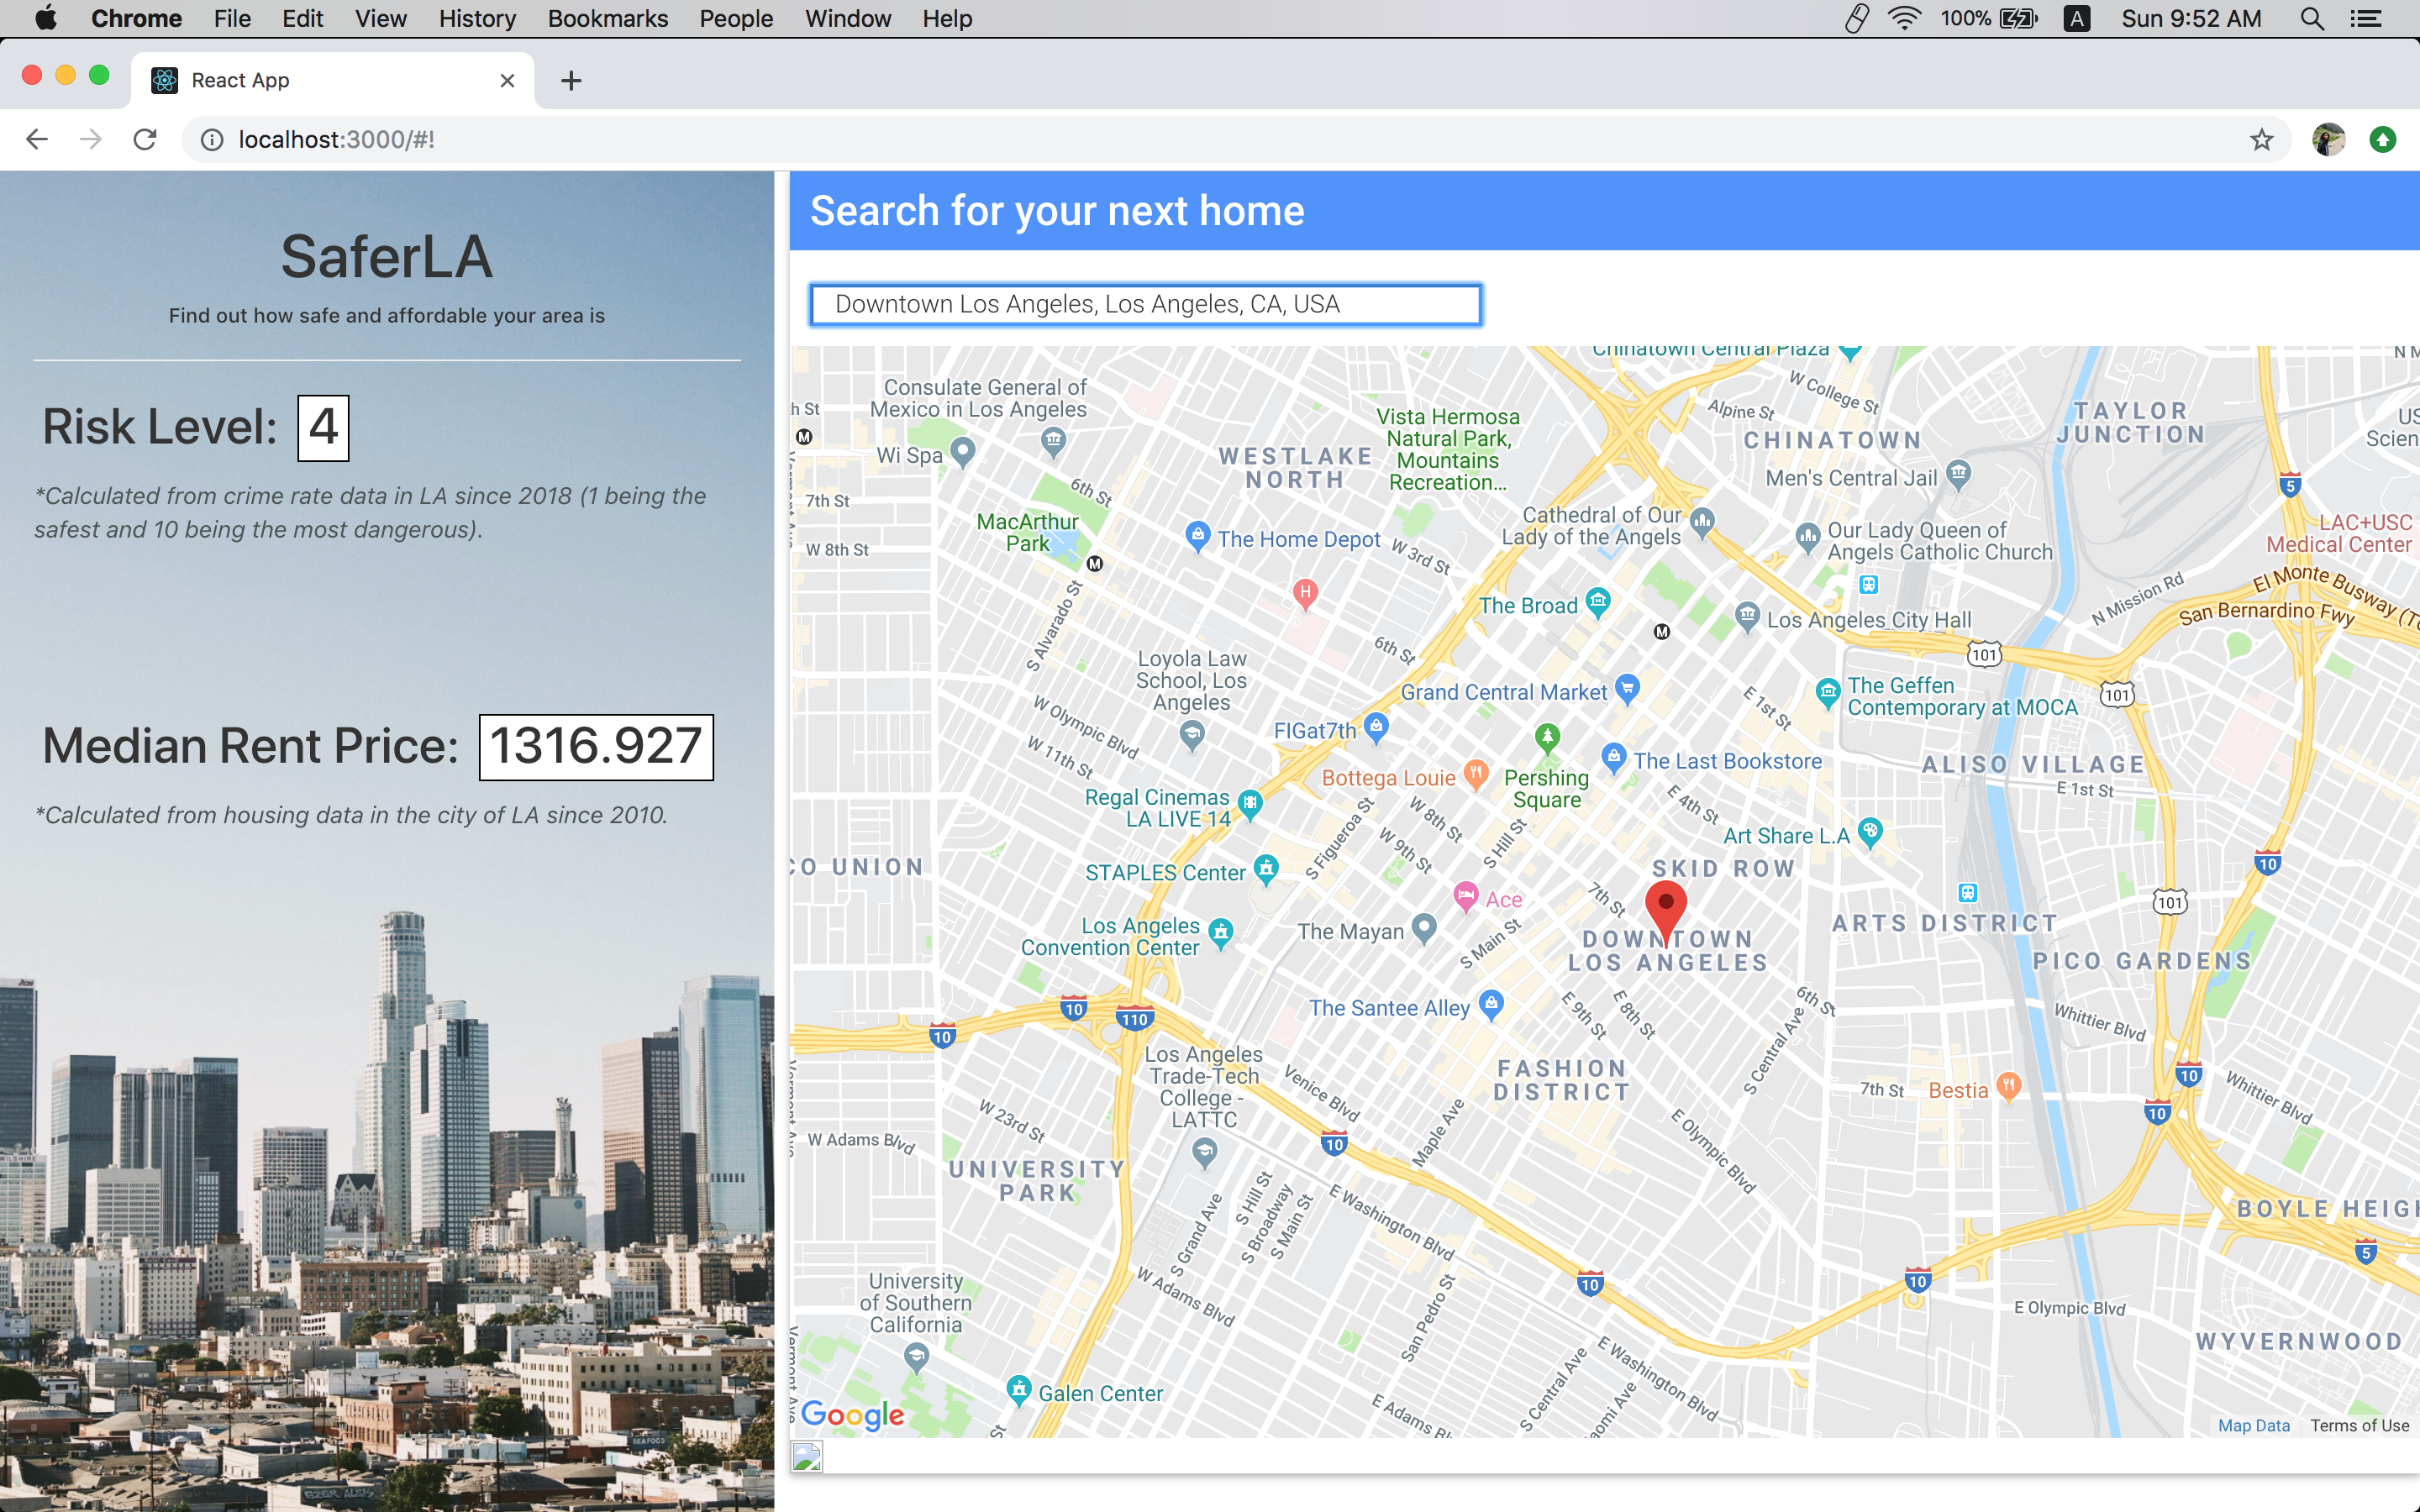The width and height of the screenshot is (2420, 1512).
Task: Click The Home Depot map marker
Action: point(1197,536)
